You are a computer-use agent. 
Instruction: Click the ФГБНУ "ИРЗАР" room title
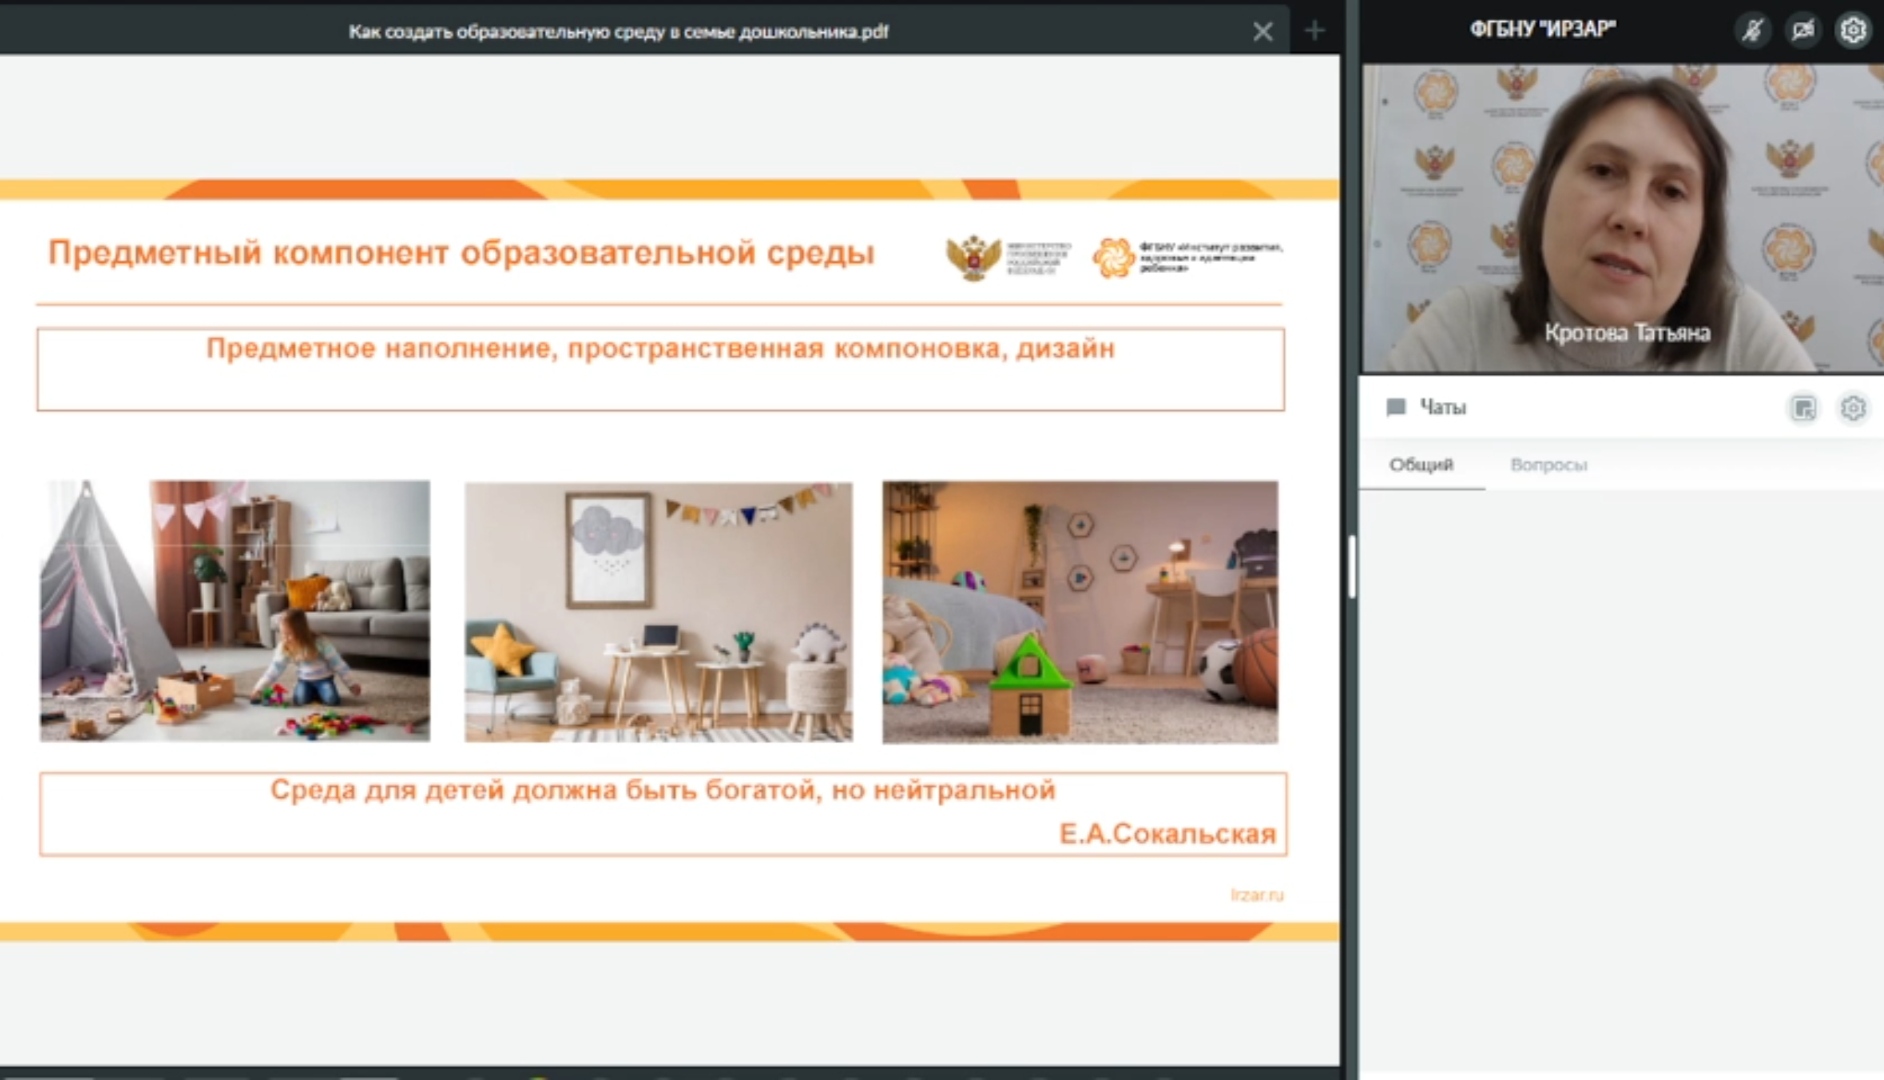pyautogui.click(x=1542, y=30)
